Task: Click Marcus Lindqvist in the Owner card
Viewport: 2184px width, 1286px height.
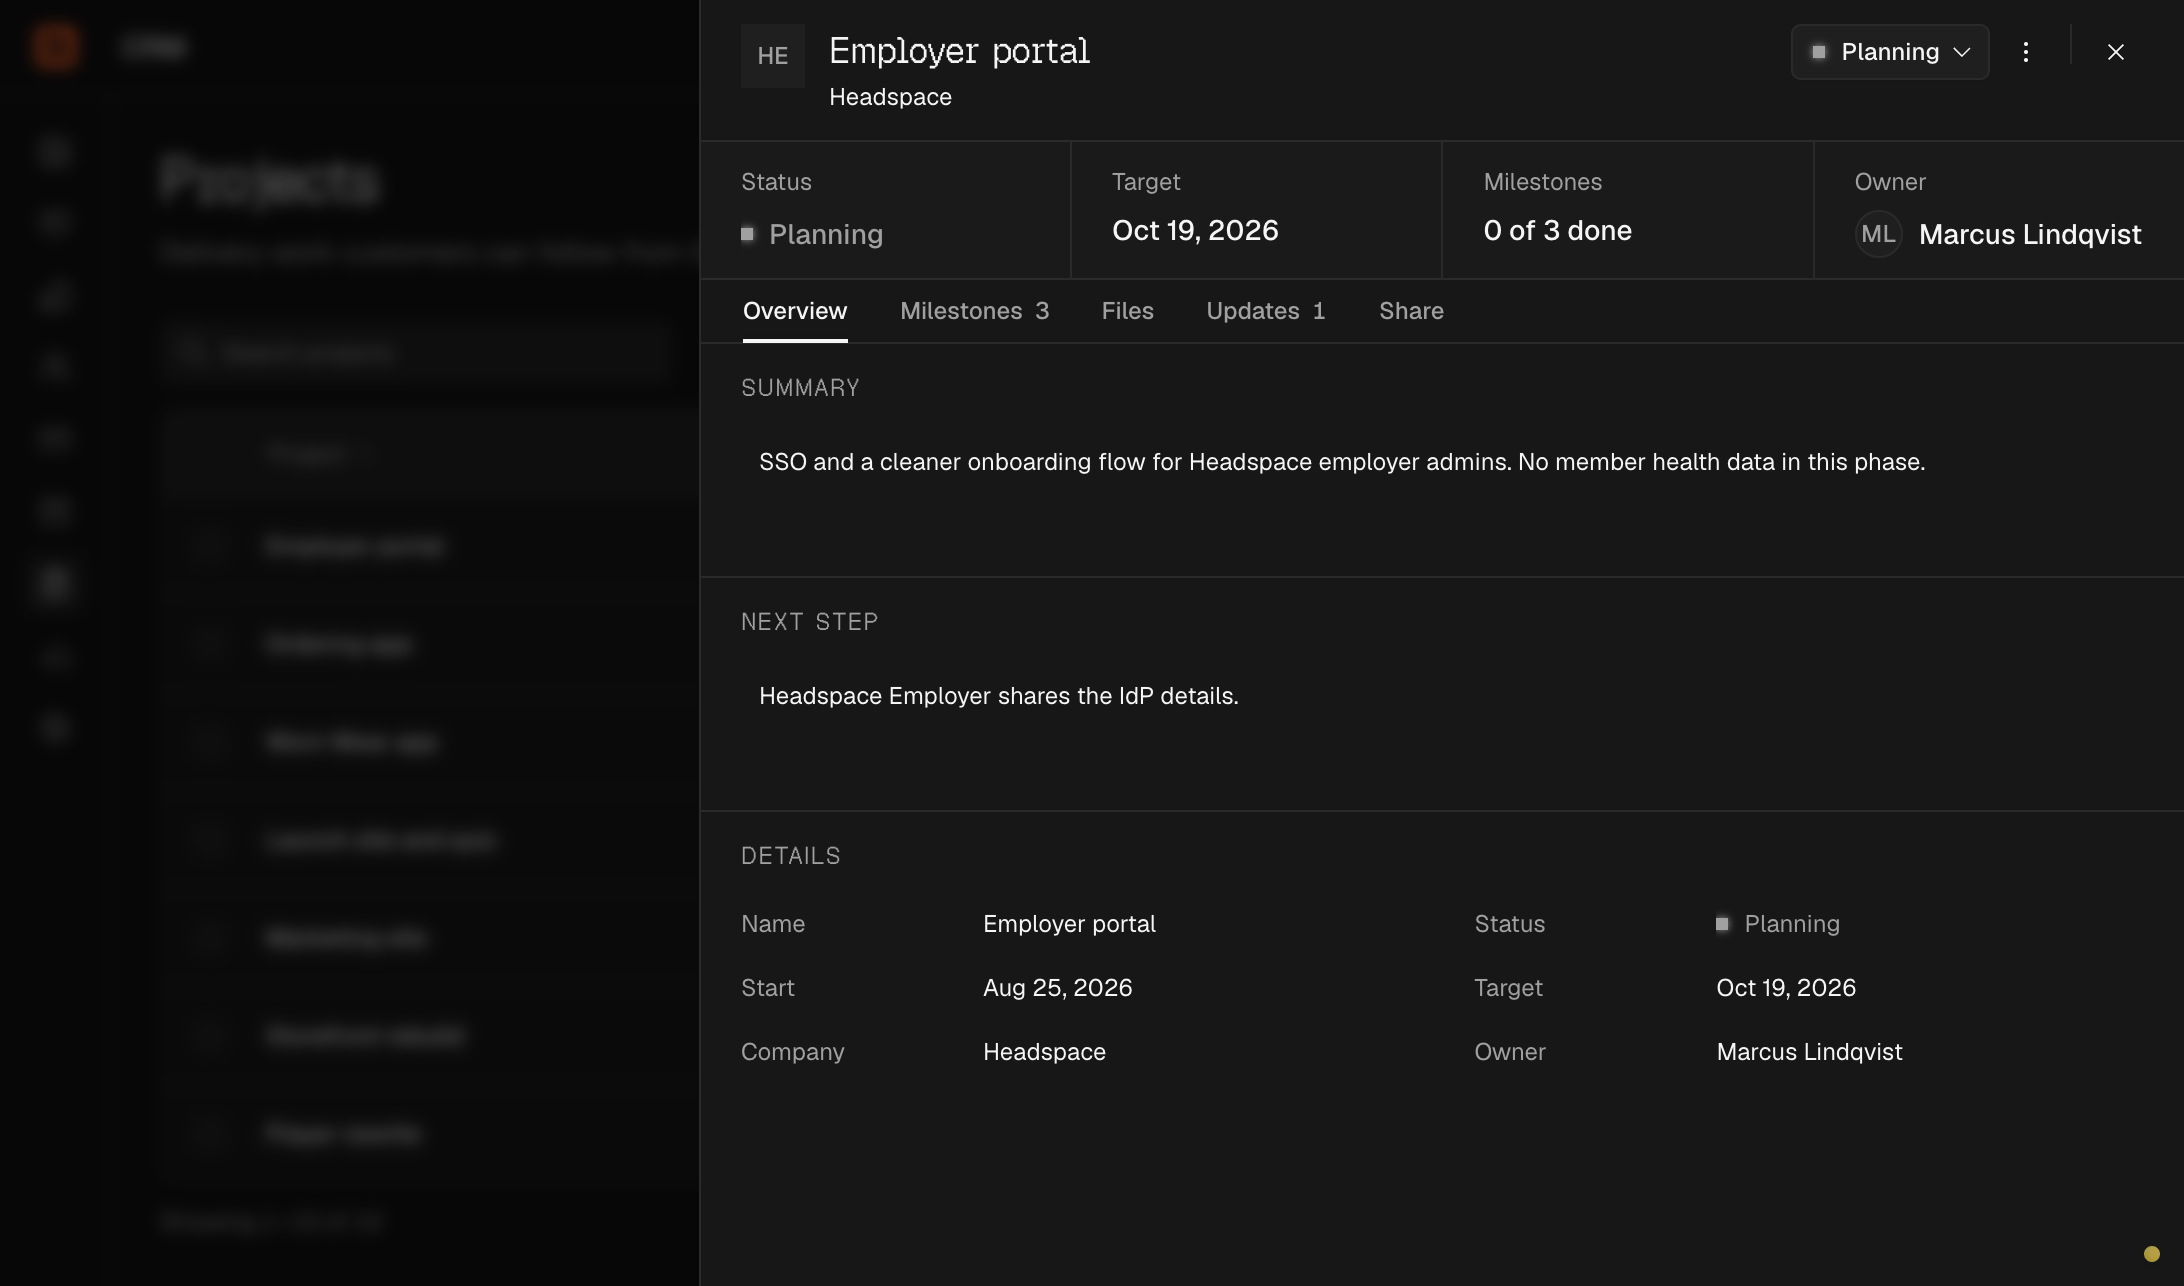Action: point(2030,234)
